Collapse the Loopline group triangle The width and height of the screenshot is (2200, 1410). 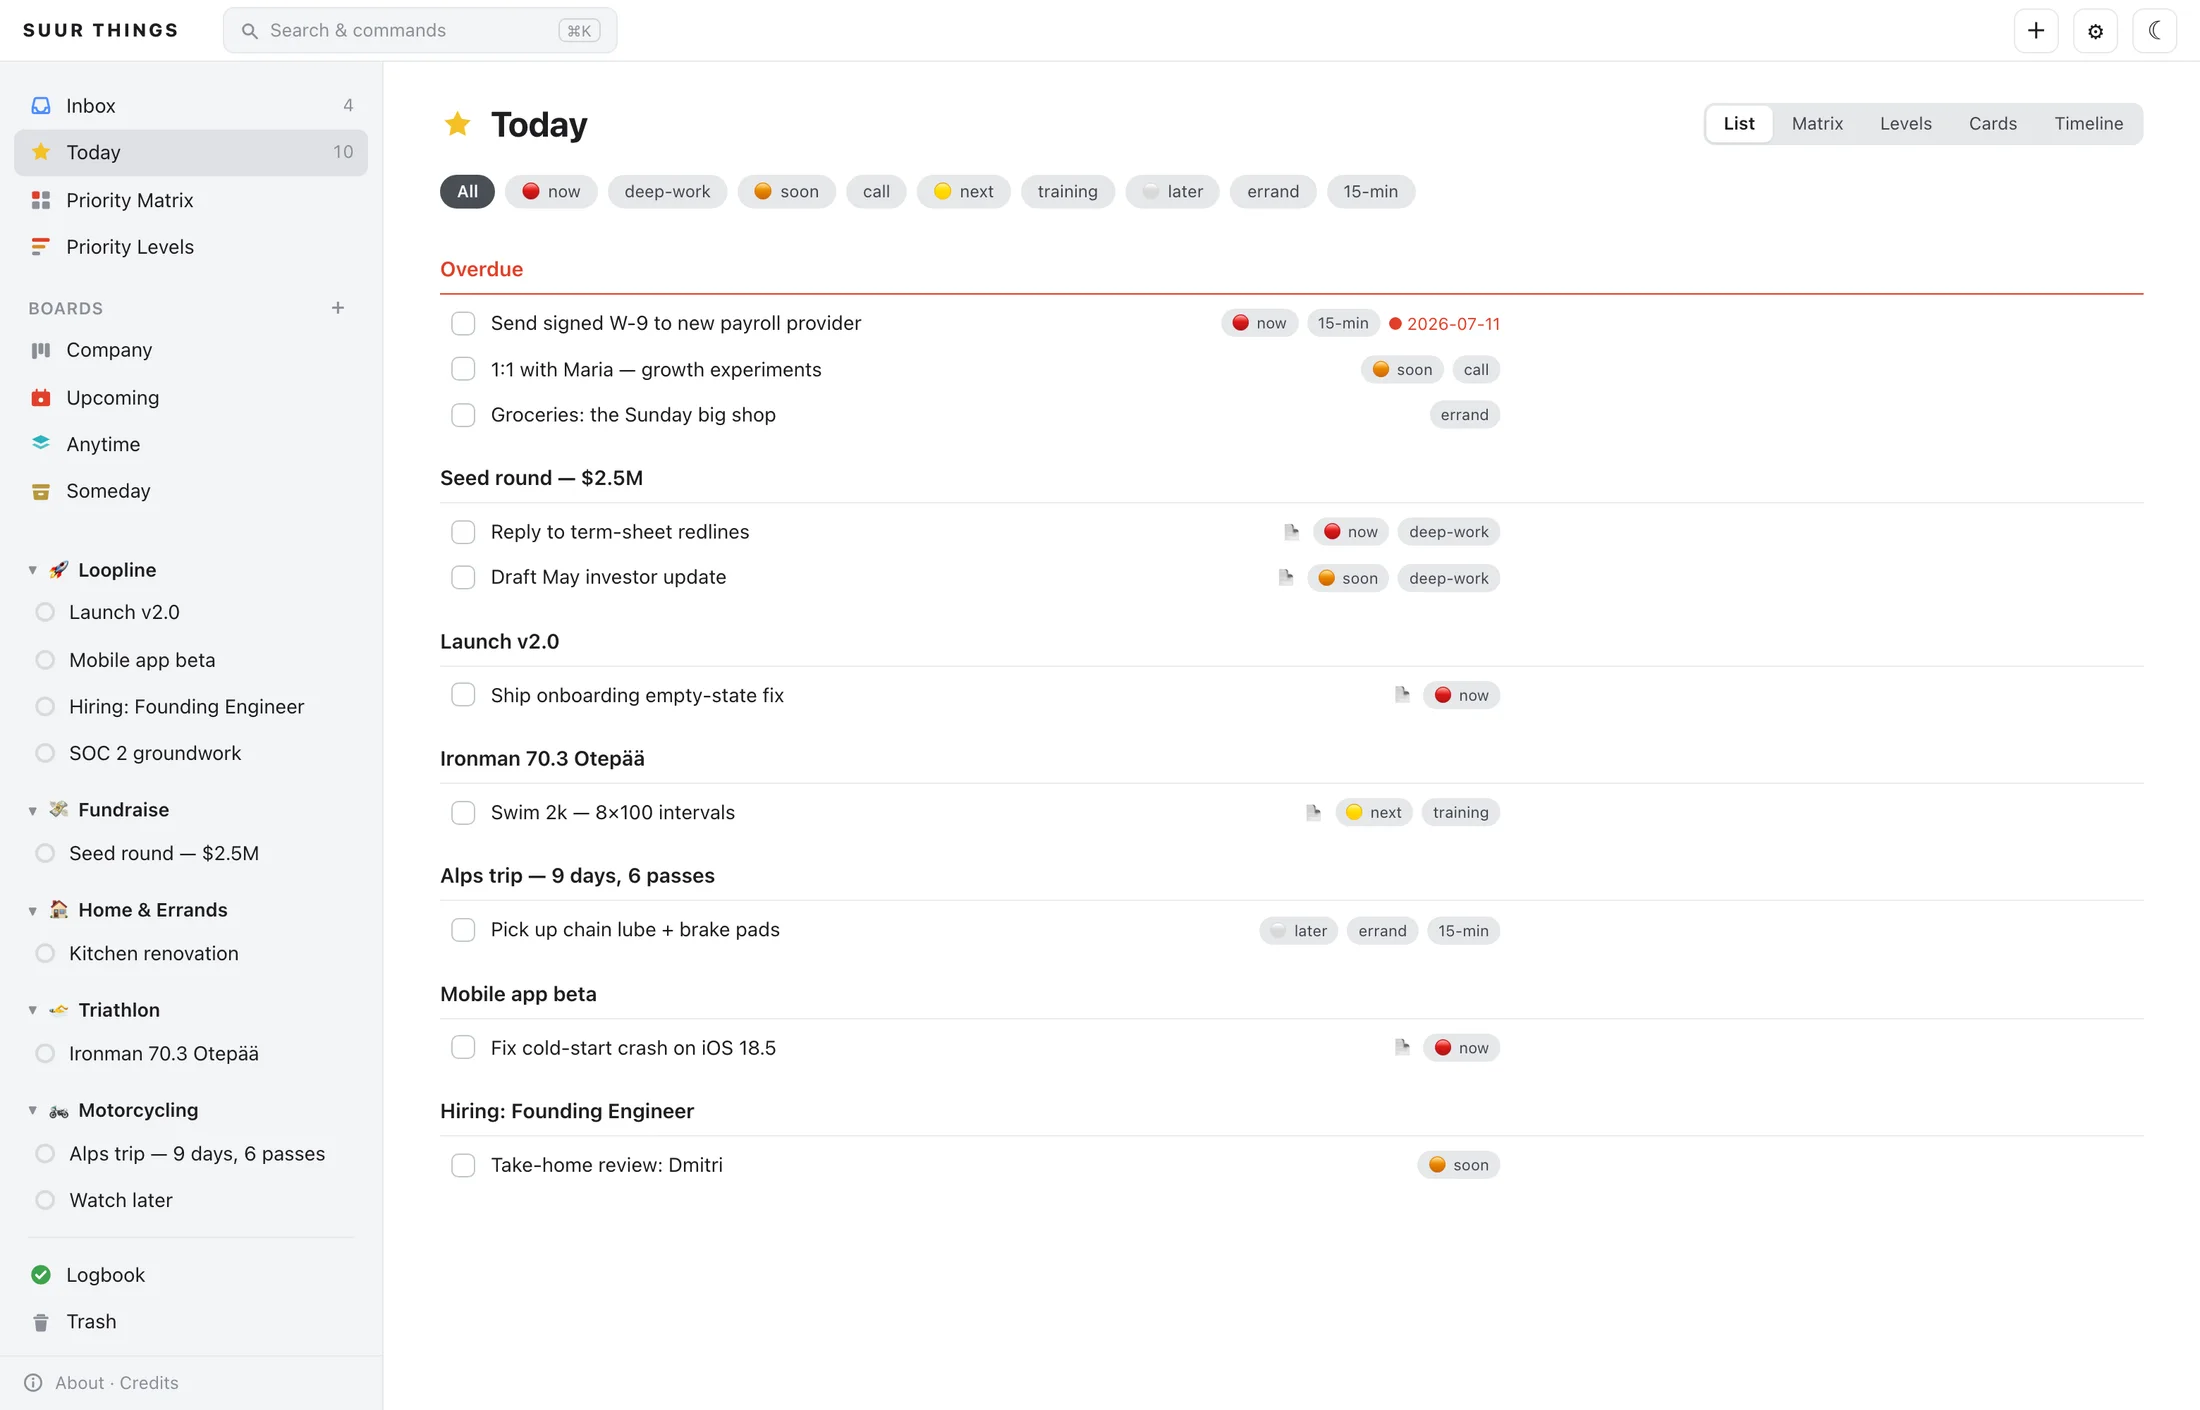point(33,570)
